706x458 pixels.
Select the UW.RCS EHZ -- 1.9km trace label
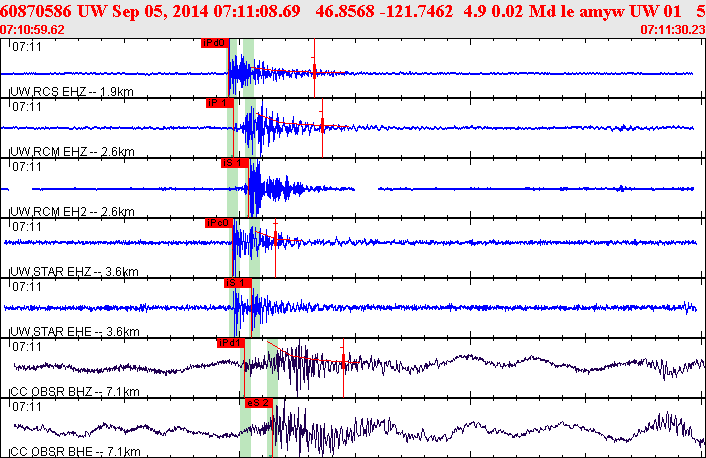coord(72,92)
